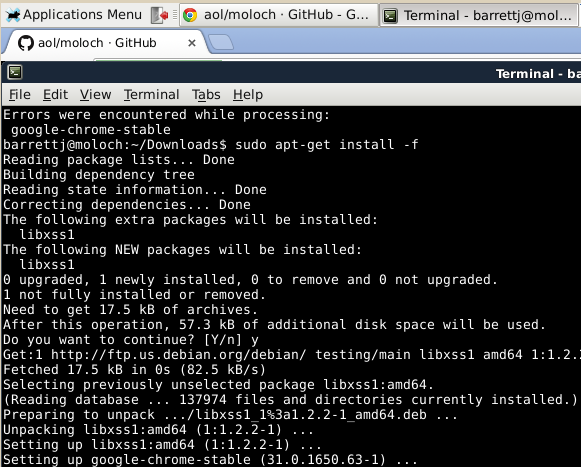Click 'Fetched 17.5 kB in 0s' line
The width and height of the screenshot is (581, 467).
pyautogui.click(x=135, y=370)
